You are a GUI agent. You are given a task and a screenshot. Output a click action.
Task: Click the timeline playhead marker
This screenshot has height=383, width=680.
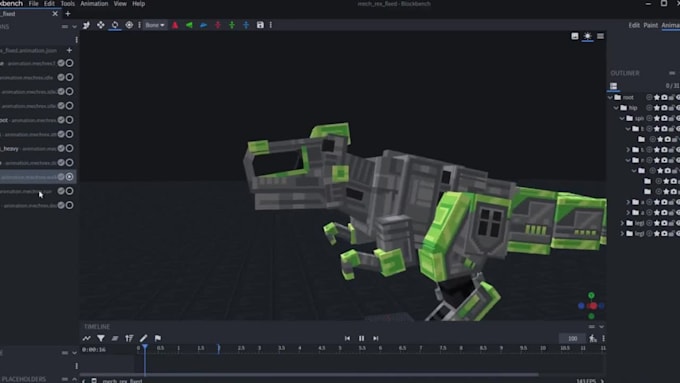pos(145,347)
